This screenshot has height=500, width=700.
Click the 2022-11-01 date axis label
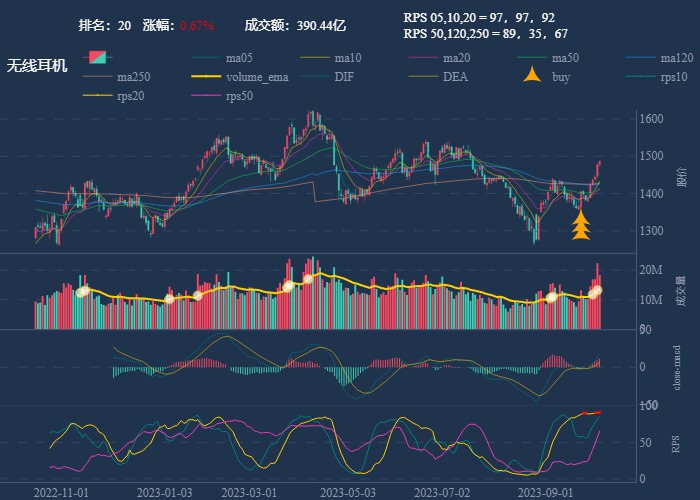(61, 492)
